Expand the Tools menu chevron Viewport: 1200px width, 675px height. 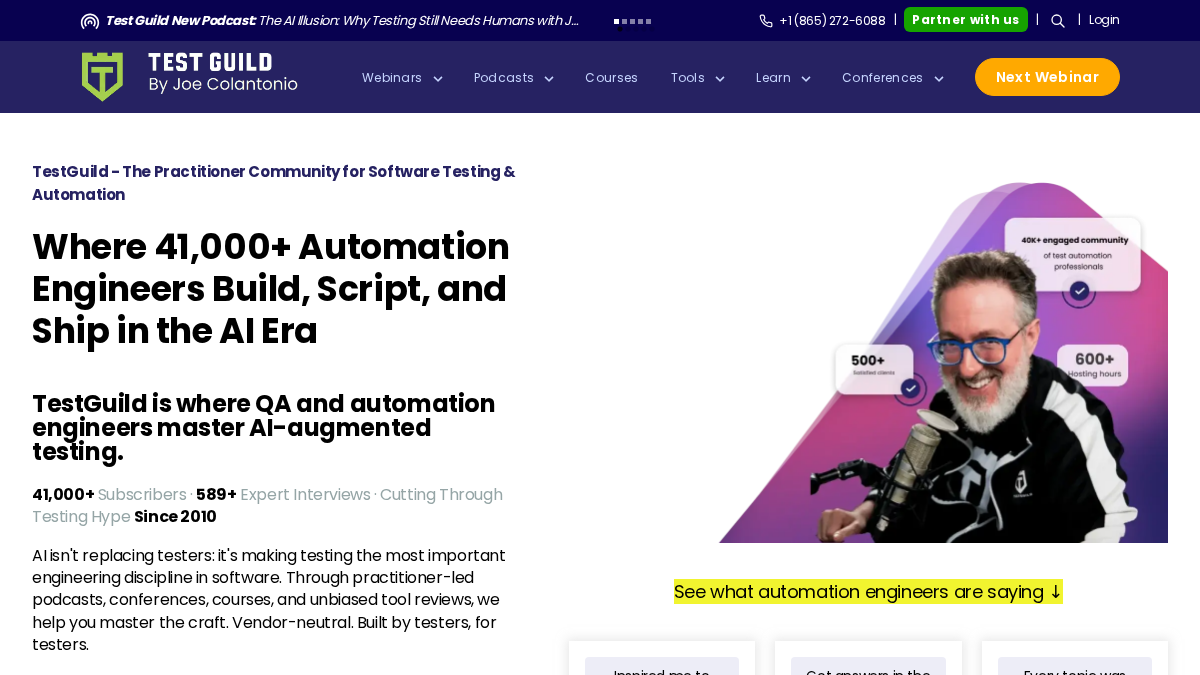click(x=719, y=79)
